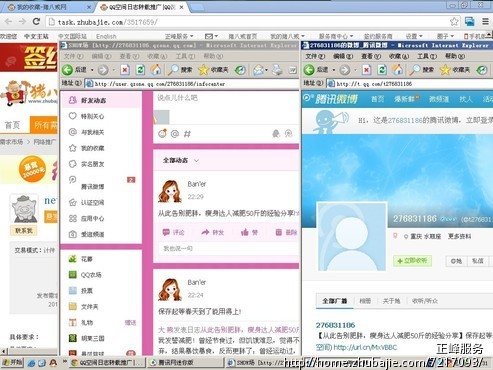Like the Ban'er 22:29 post
The height and width of the screenshot is (370, 493).
coord(249,232)
